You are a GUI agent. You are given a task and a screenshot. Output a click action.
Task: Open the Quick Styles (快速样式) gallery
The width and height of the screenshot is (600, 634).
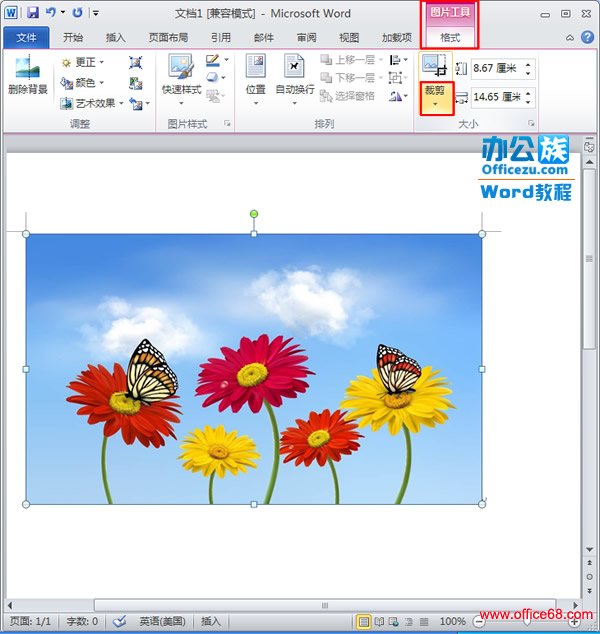tap(181, 76)
